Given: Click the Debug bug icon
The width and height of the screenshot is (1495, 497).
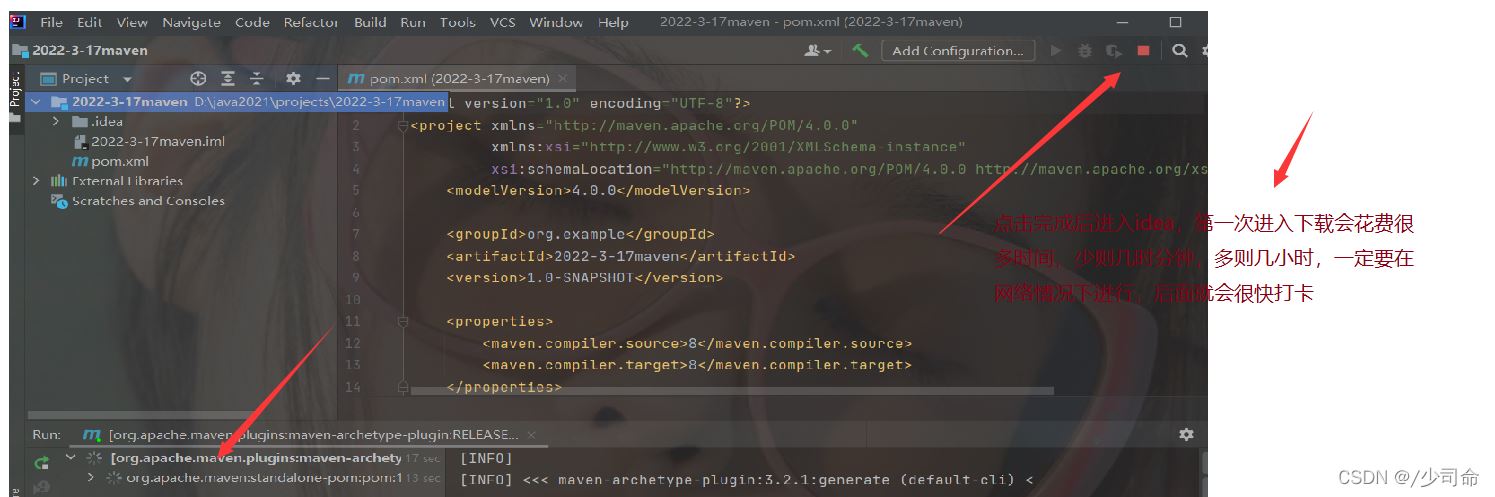Looking at the screenshot, I should pos(1084,50).
